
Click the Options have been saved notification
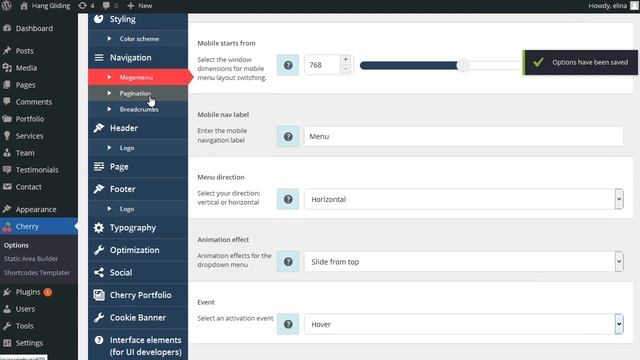pos(580,62)
